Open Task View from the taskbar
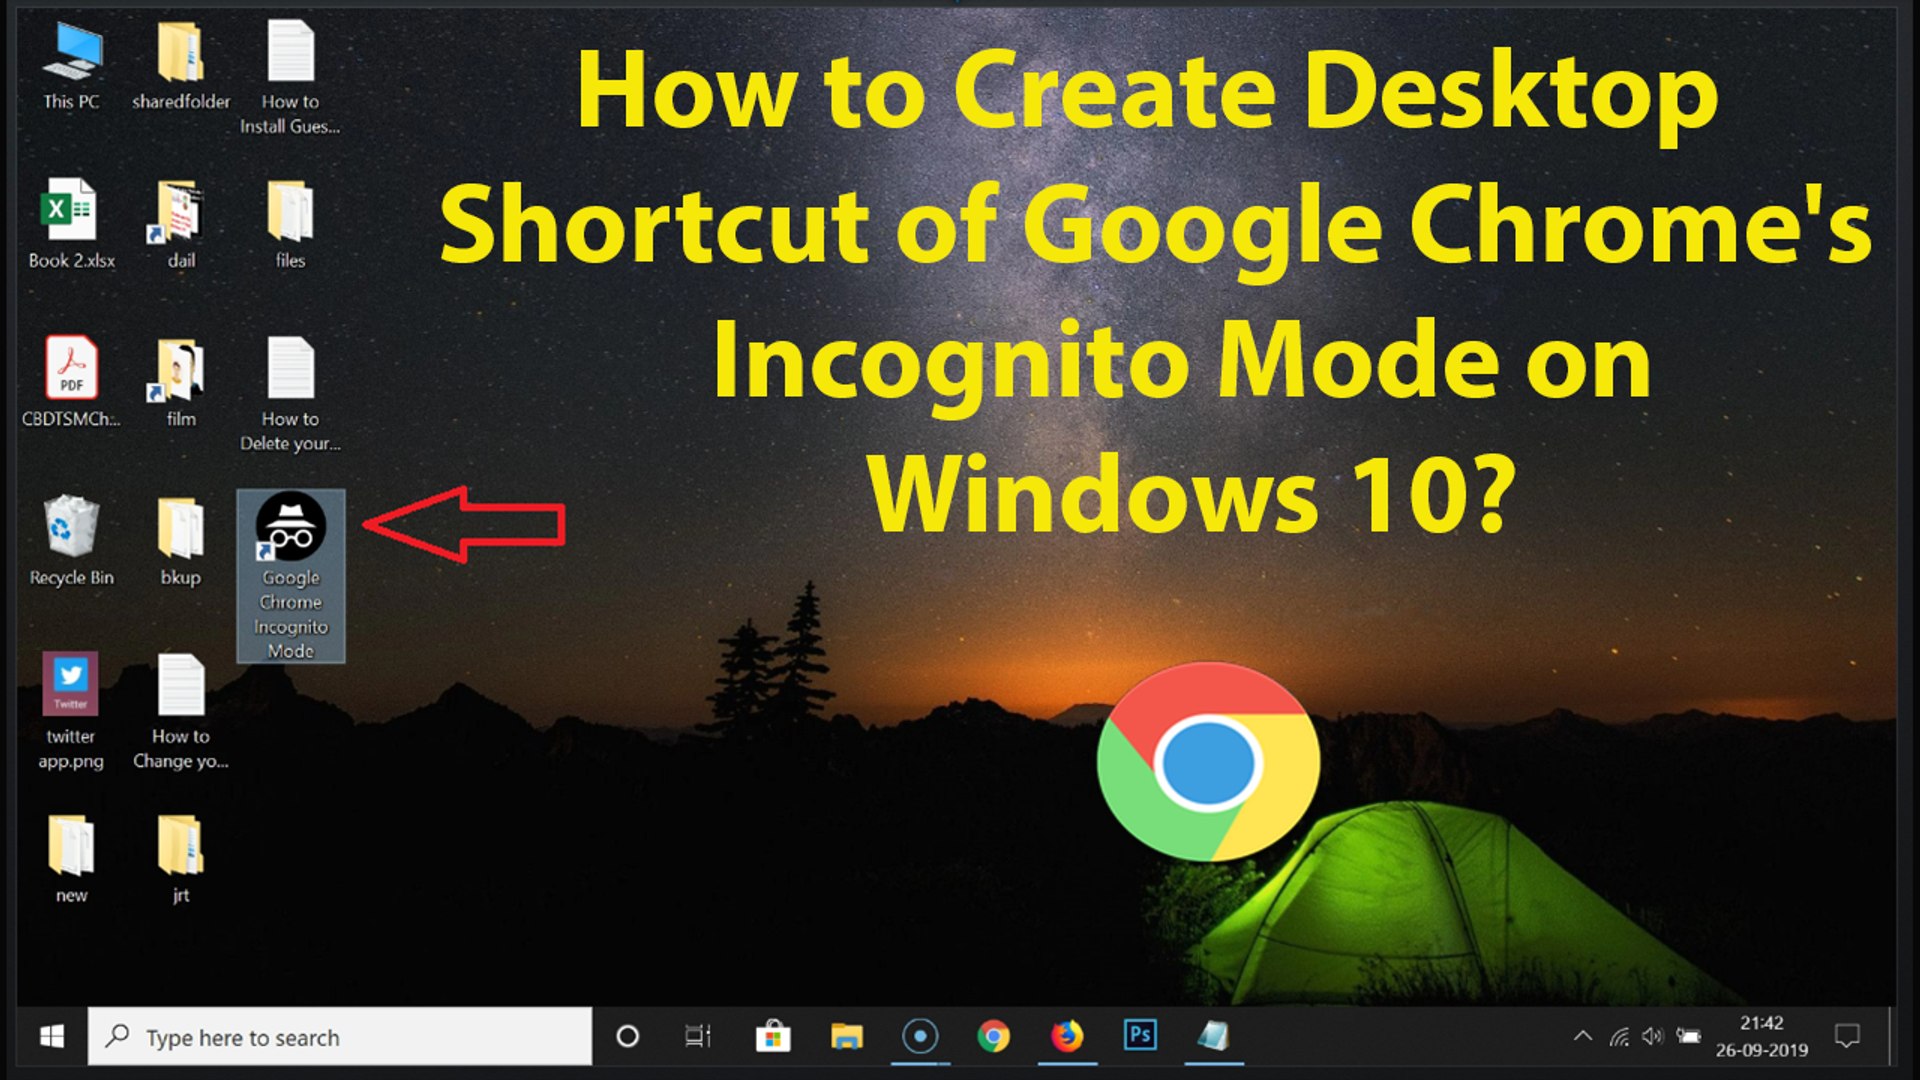The image size is (1920, 1080). tap(698, 1036)
